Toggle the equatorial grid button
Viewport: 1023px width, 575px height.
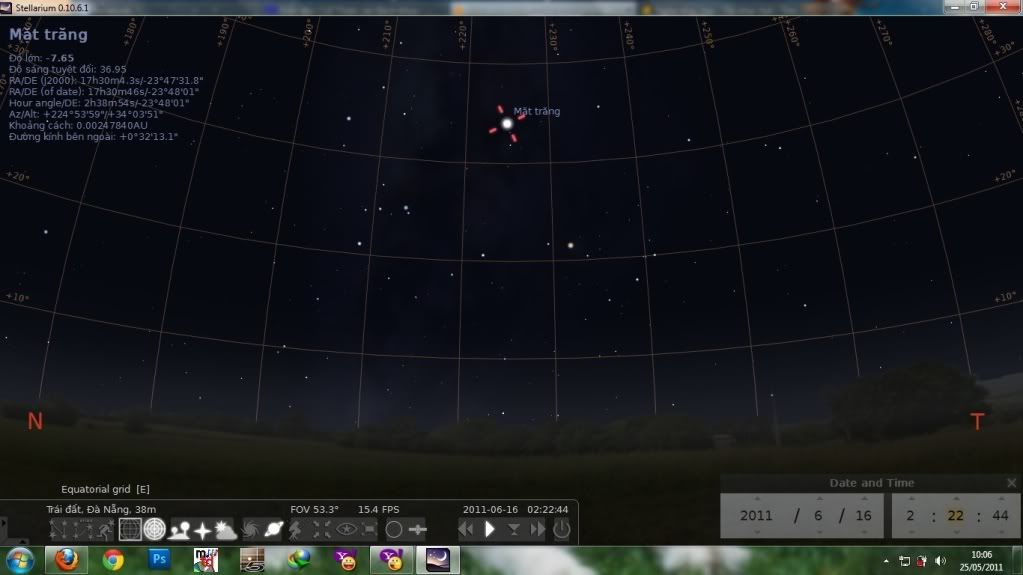pyautogui.click(x=130, y=530)
